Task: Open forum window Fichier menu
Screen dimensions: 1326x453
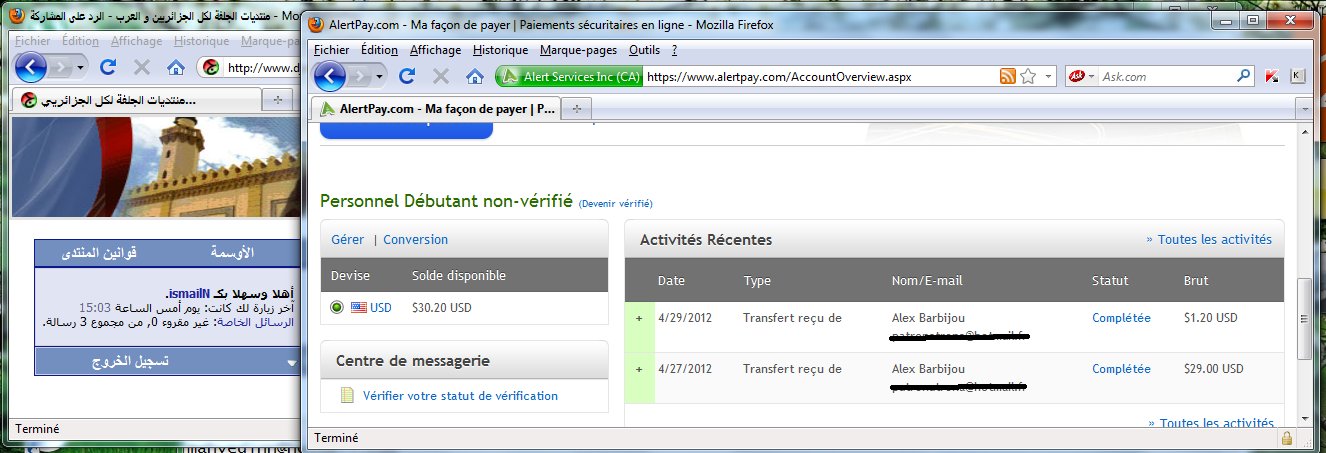Action: pos(32,42)
